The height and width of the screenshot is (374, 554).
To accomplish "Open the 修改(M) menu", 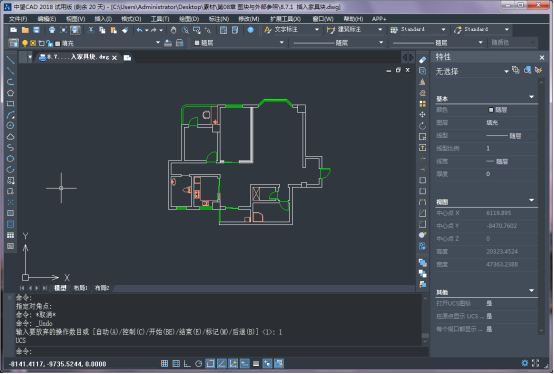I will (248, 19).
